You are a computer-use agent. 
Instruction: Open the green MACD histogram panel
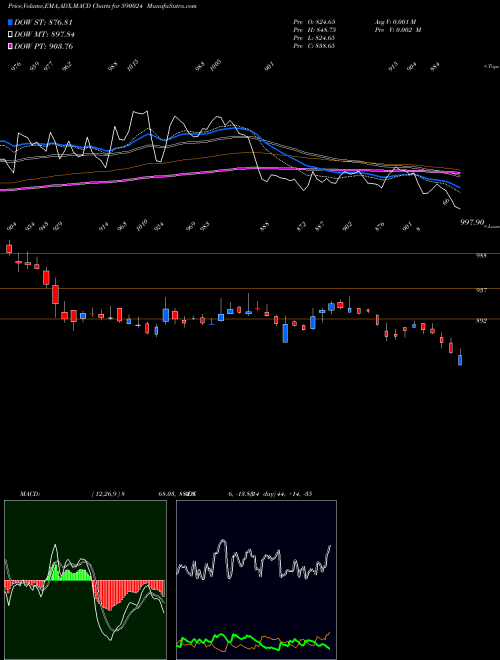[x=85, y=580]
